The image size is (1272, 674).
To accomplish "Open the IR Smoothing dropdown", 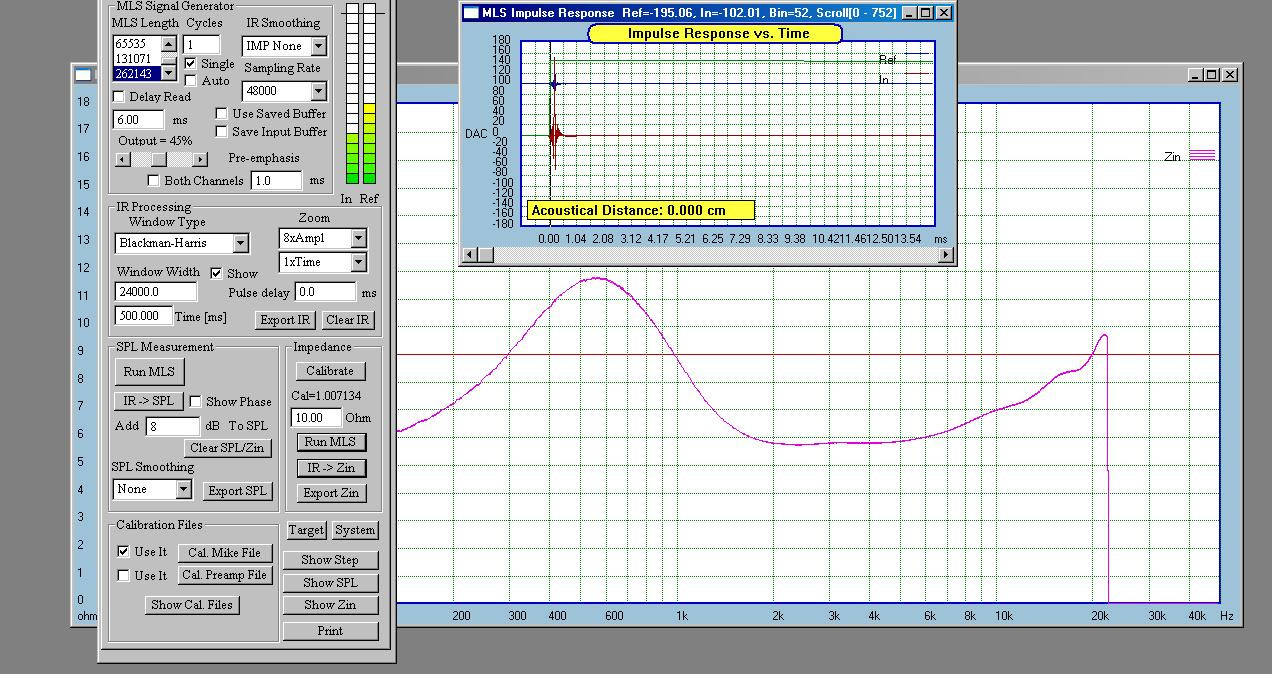I will click(318, 46).
